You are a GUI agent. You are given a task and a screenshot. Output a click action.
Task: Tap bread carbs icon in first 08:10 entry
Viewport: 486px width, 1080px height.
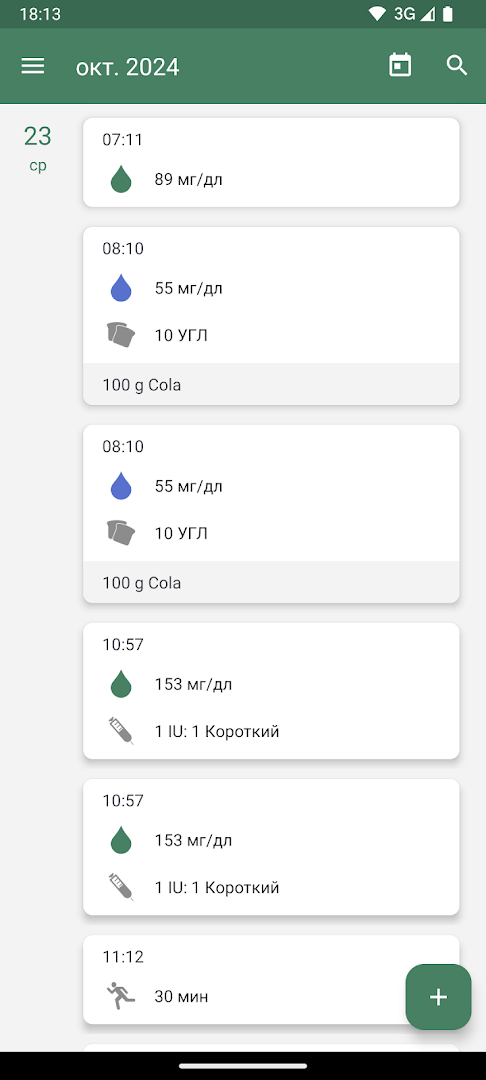pyautogui.click(x=120, y=335)
